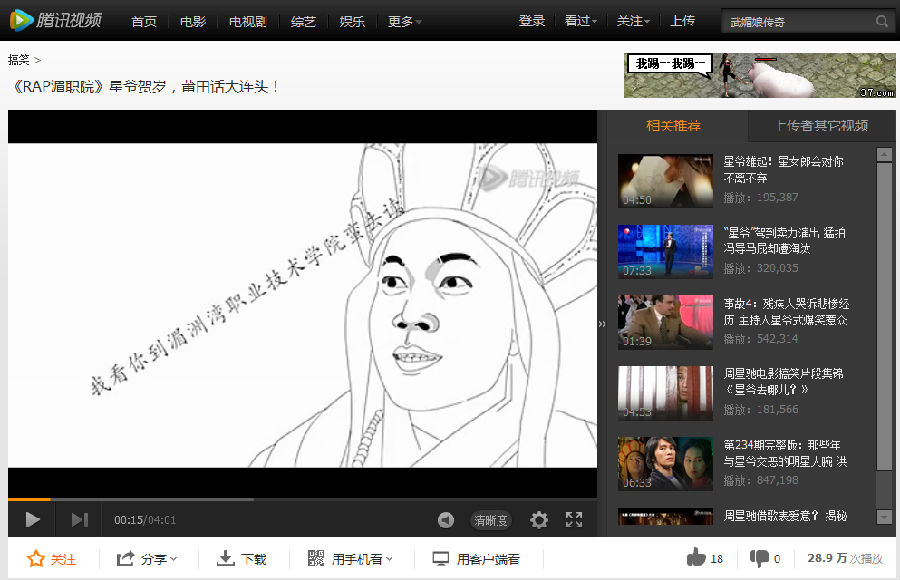Click the 下载 download button
The width and height of the screenshot is (900, 580).
pyautogui.click(x=243, y=559)
